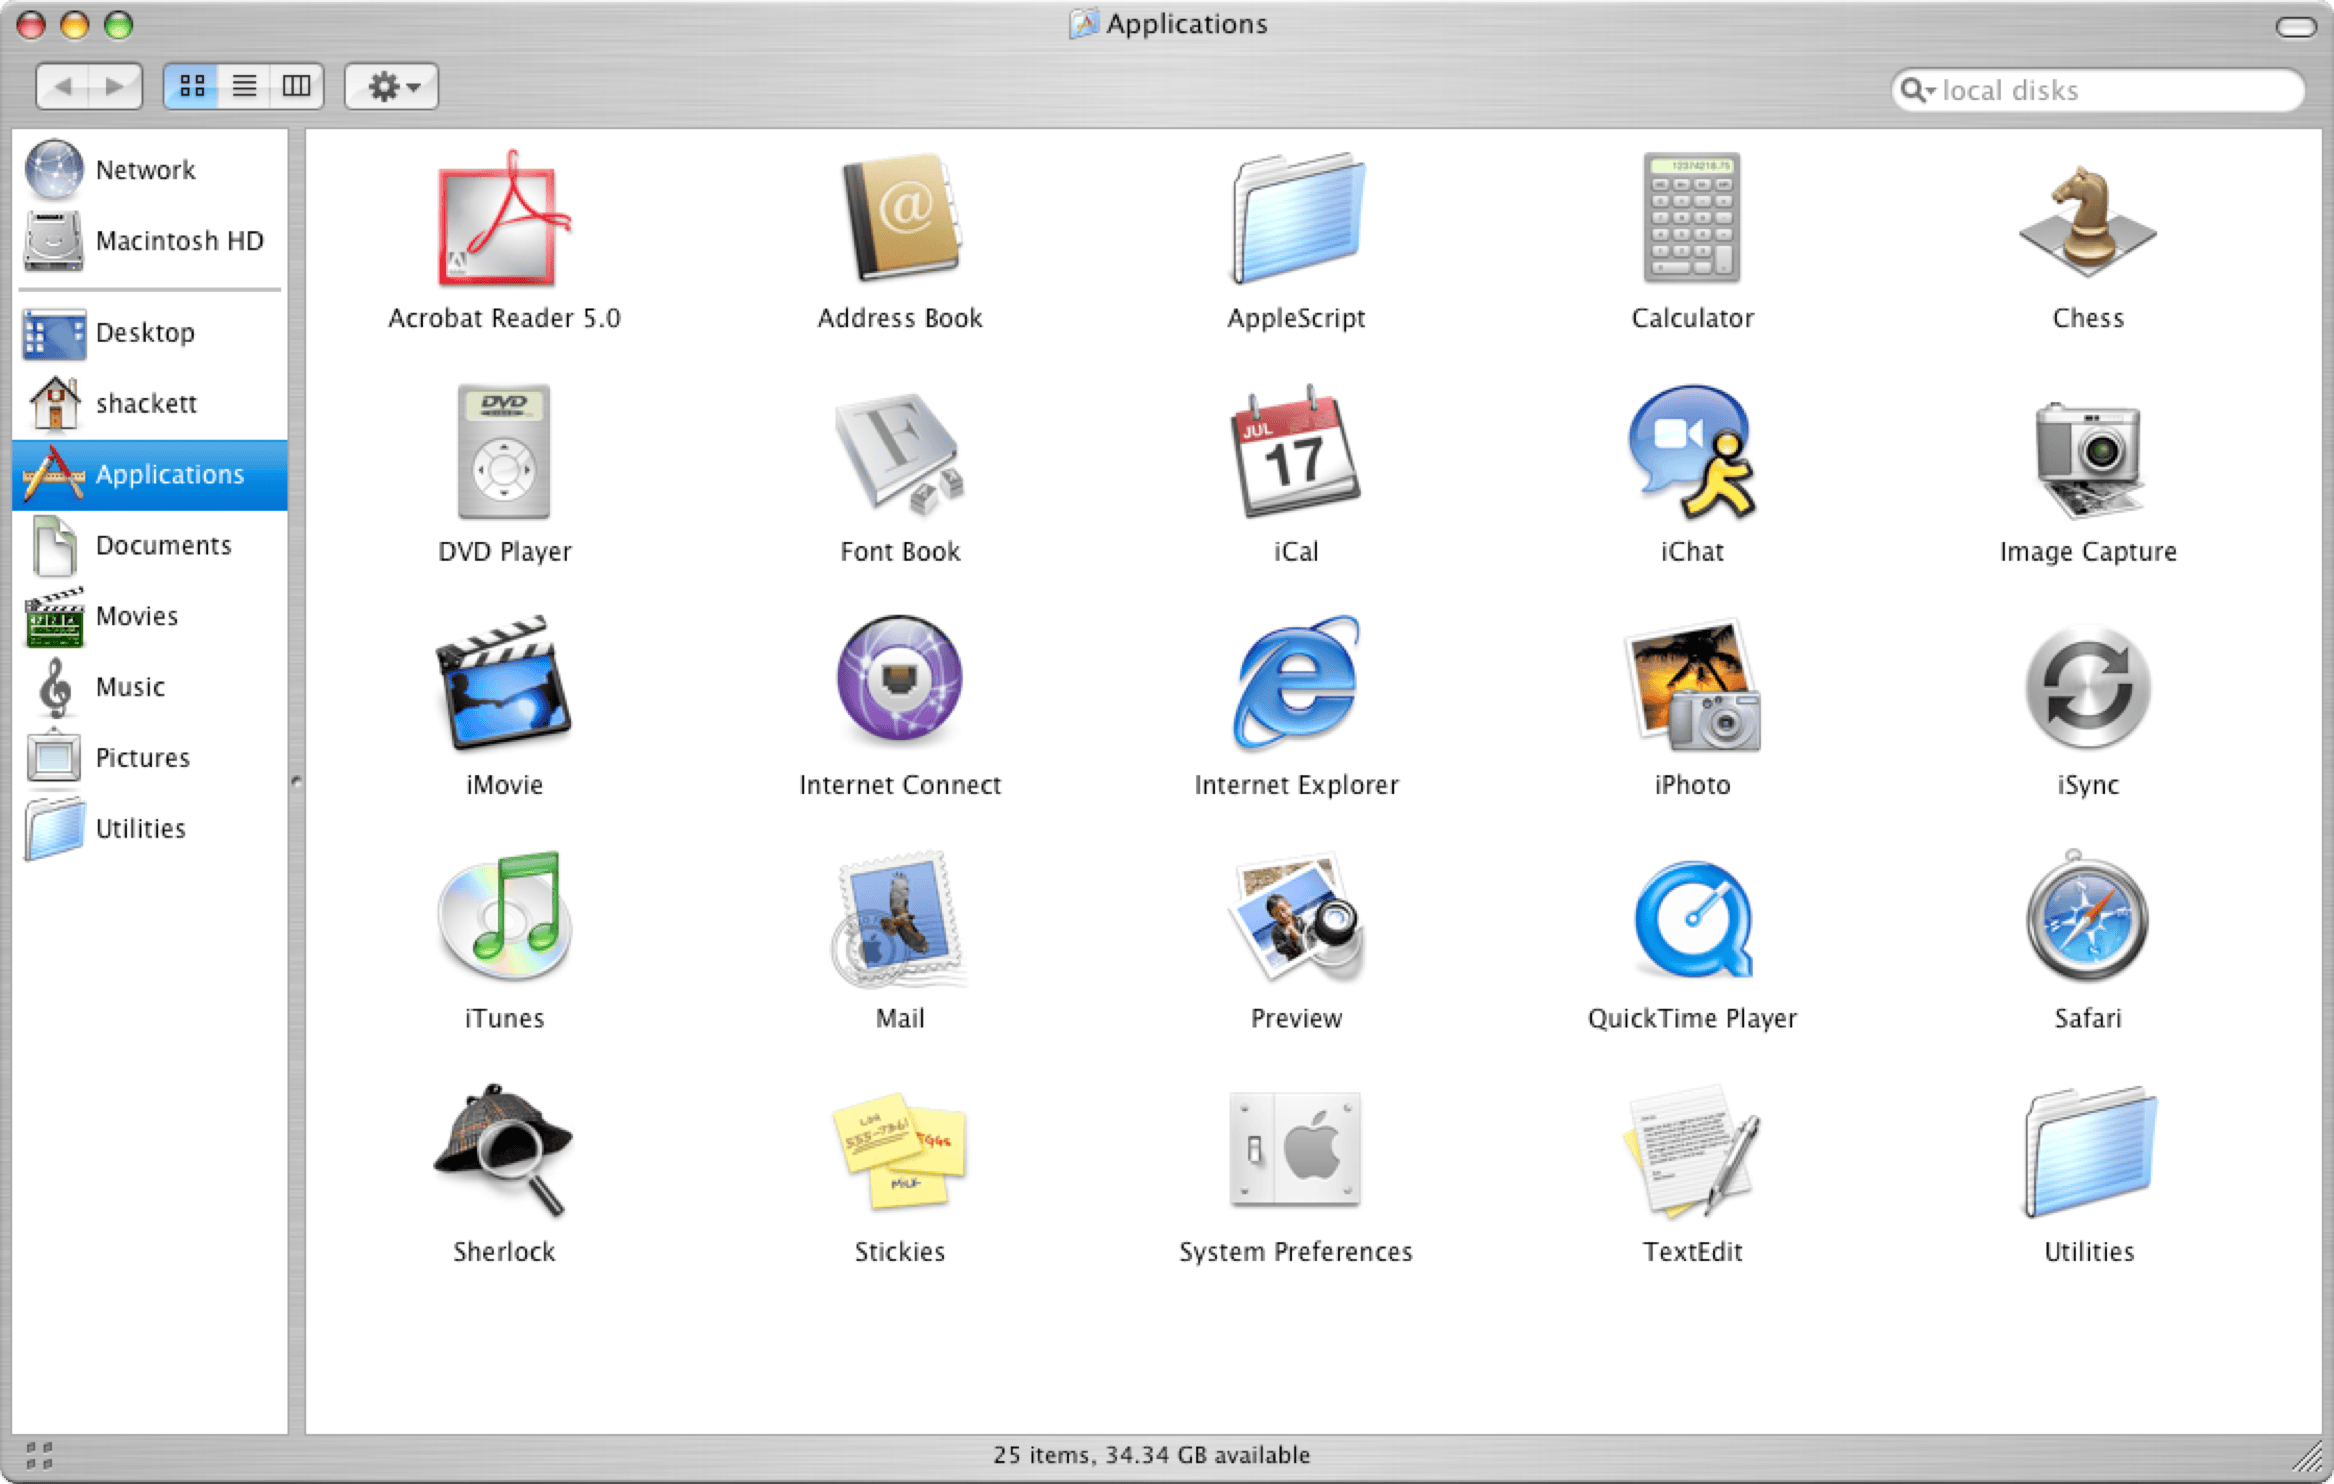This screenshot has height=1484, width=2334.
Task: Select the iTunes icon
Action: tap(504, 916)
